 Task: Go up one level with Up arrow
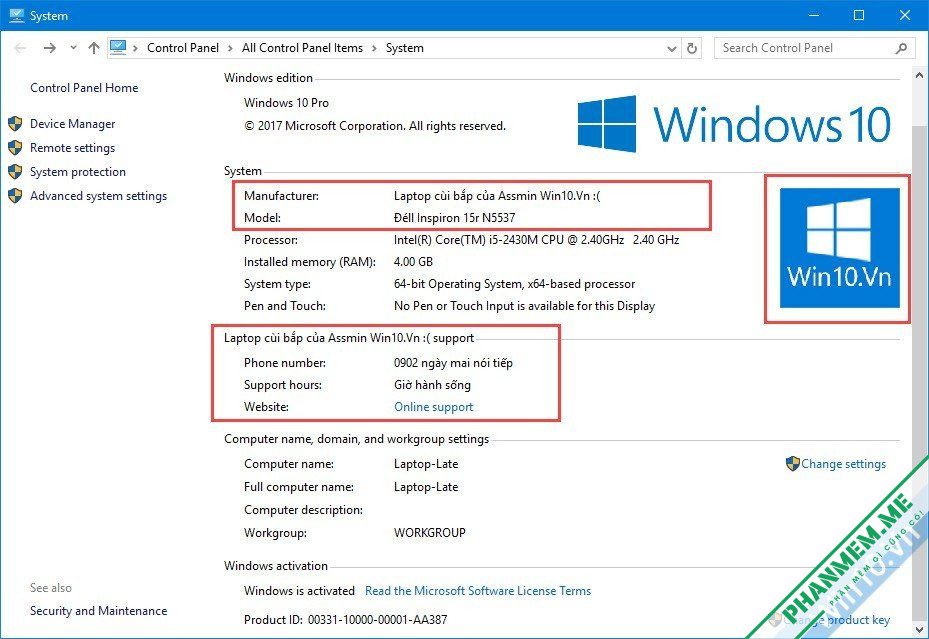(x=94, y=48)
